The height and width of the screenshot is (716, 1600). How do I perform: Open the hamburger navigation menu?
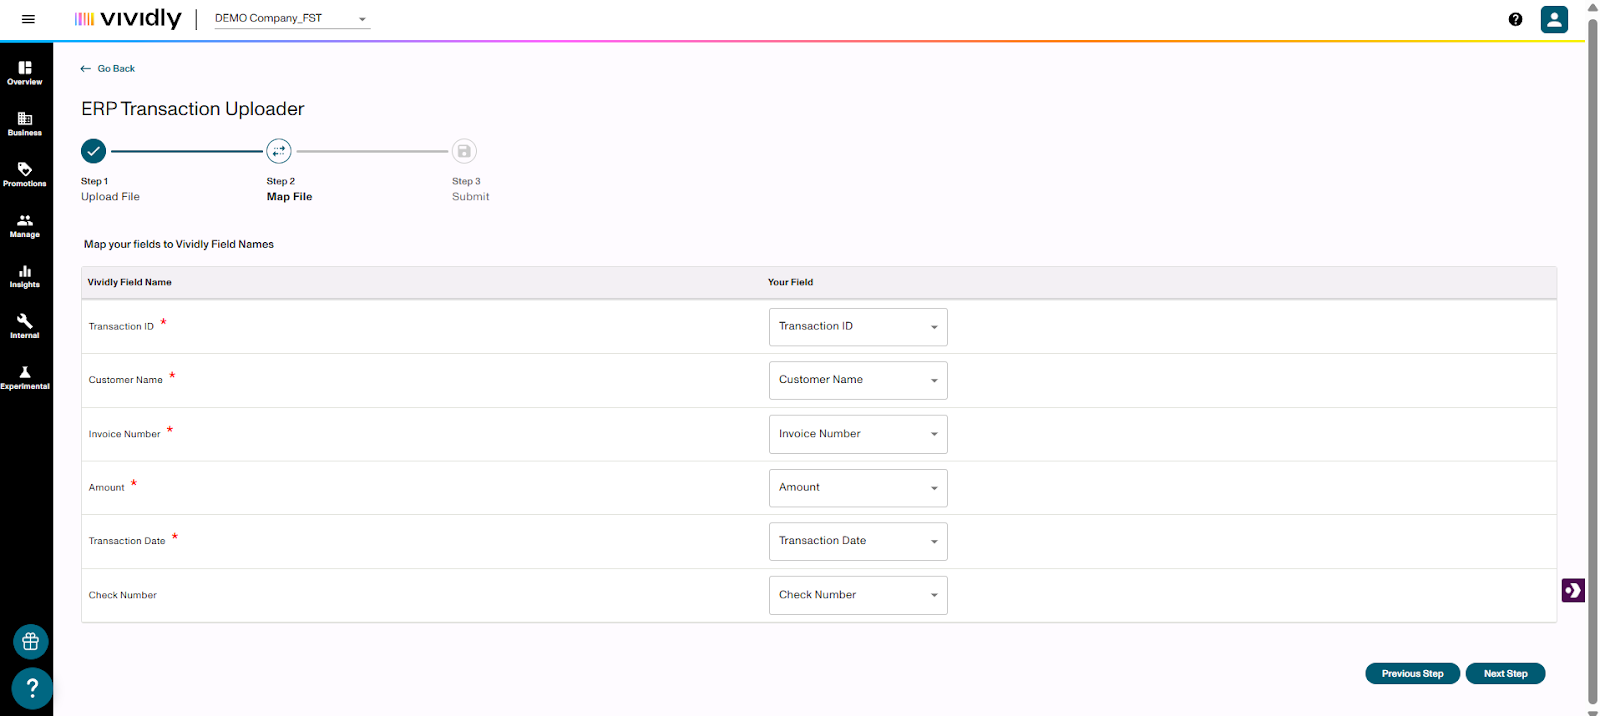click(28, 19)
